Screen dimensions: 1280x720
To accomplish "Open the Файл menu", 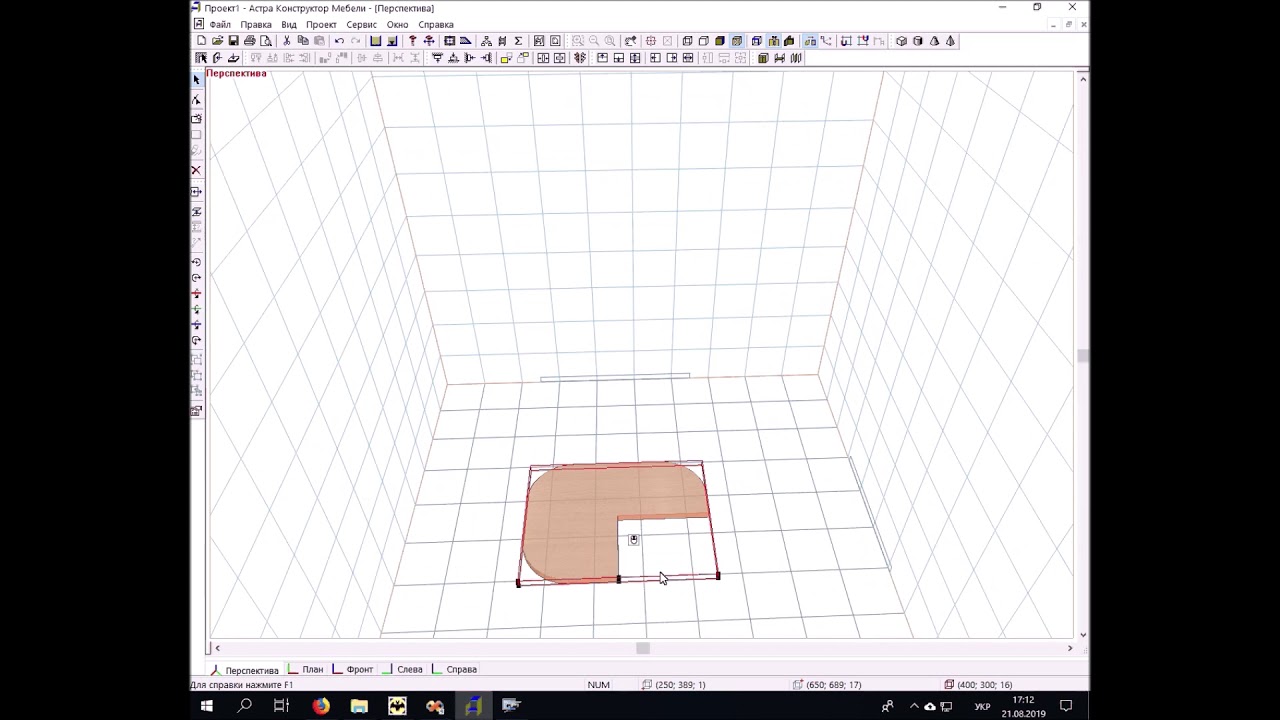I will pyautogui.click(x=220, y=24).
